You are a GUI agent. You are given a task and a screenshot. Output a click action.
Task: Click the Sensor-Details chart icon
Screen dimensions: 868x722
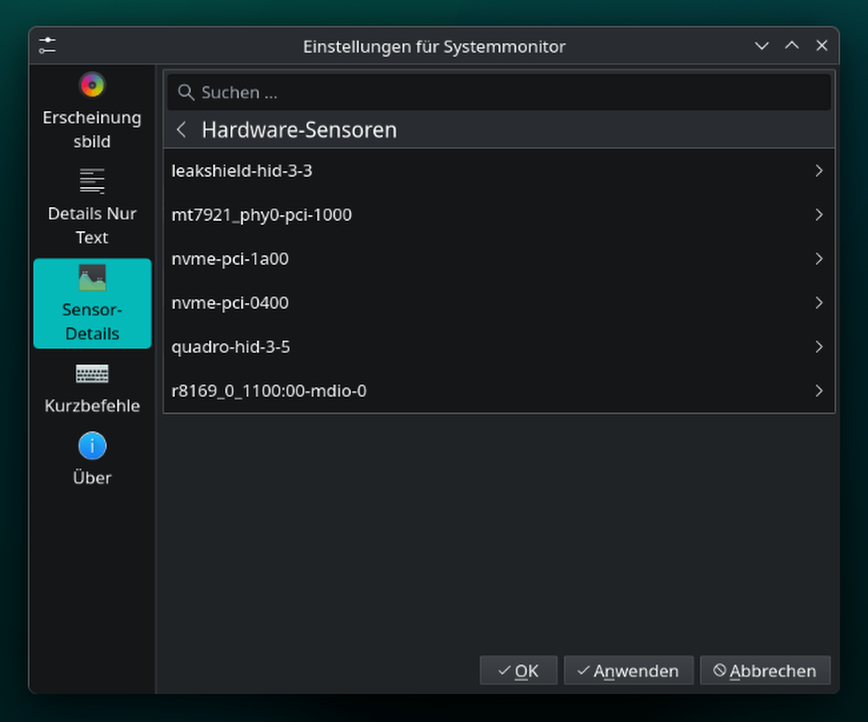[92, 277]
